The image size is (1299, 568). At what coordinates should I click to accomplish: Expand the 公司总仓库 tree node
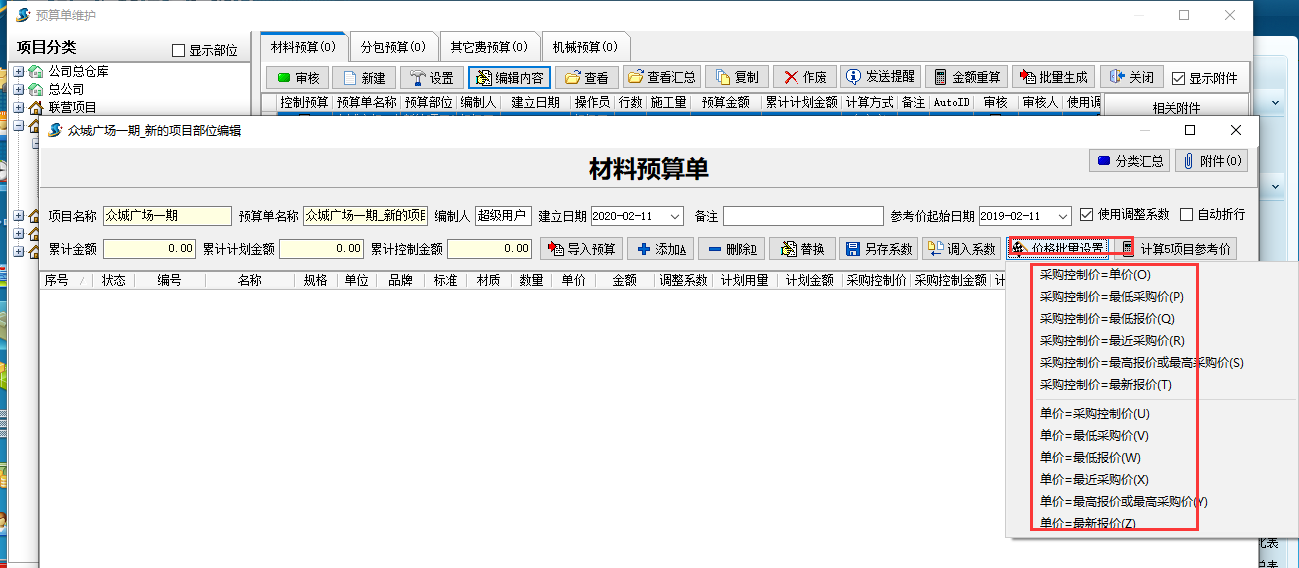click(x=18, y=71)
